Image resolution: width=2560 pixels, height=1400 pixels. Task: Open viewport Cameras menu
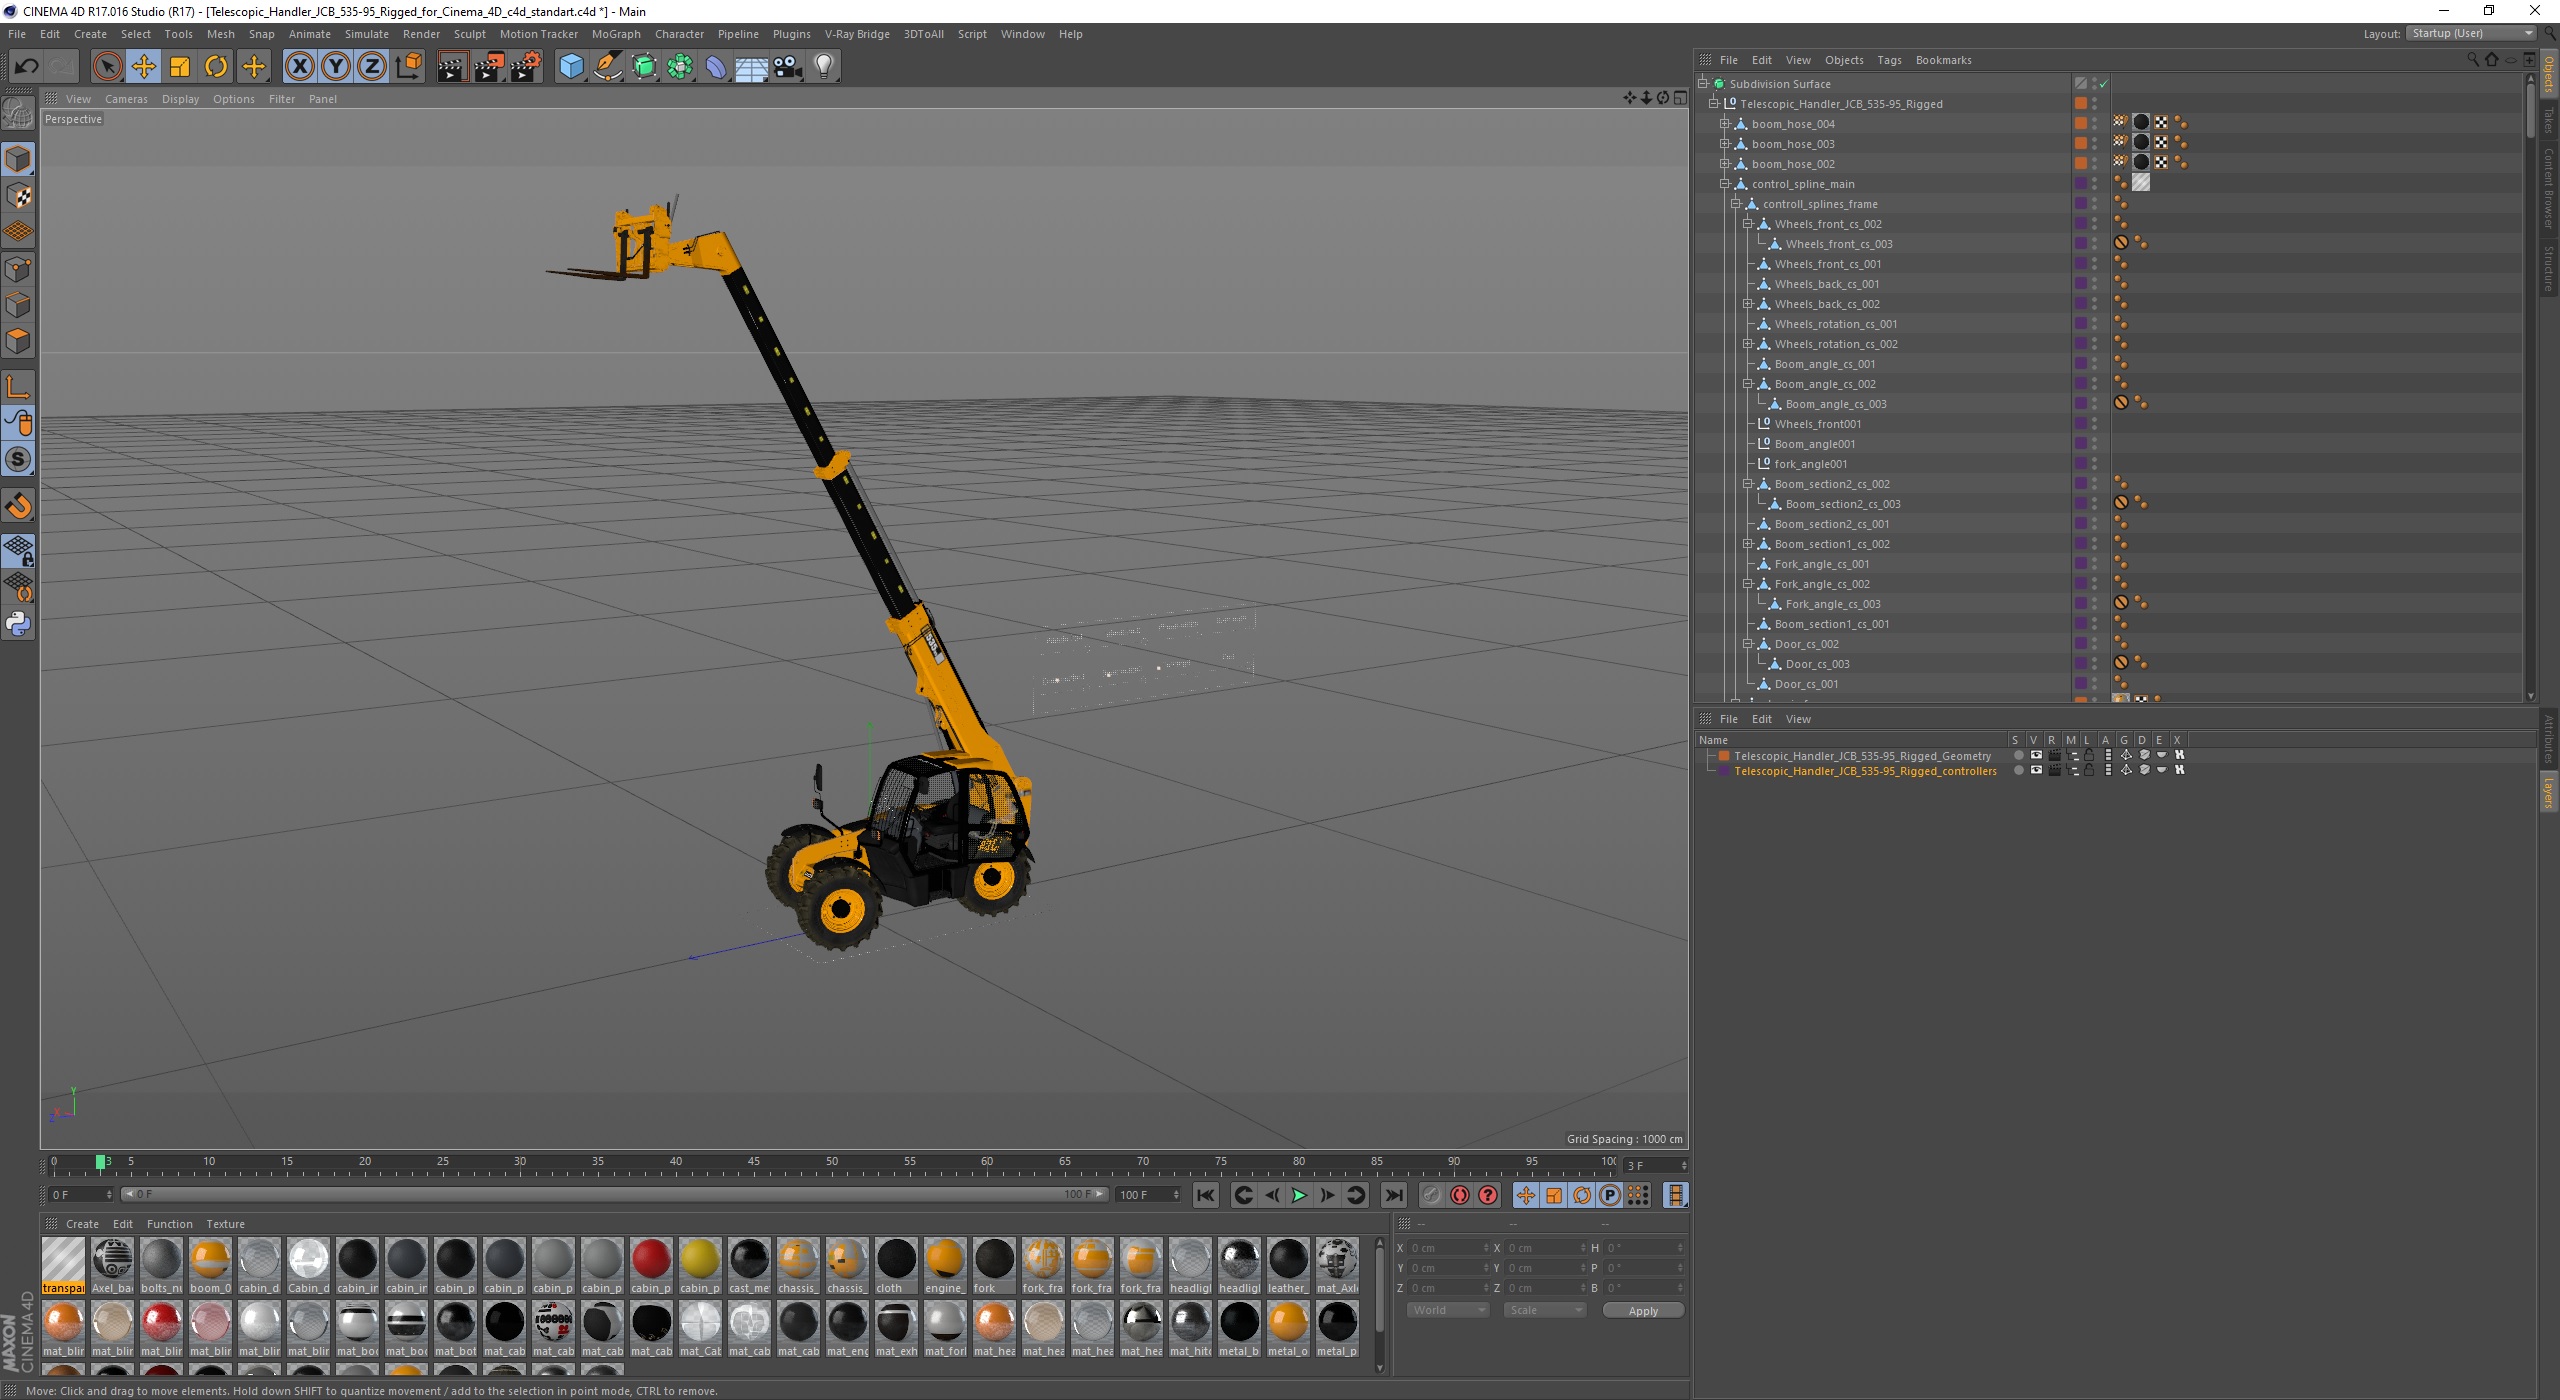pos(126,99)
